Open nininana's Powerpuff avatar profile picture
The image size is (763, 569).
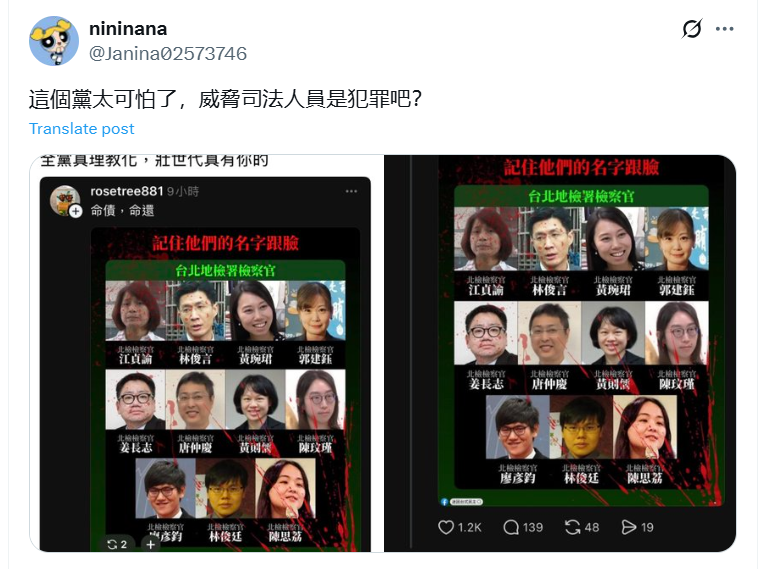point(54,41)
